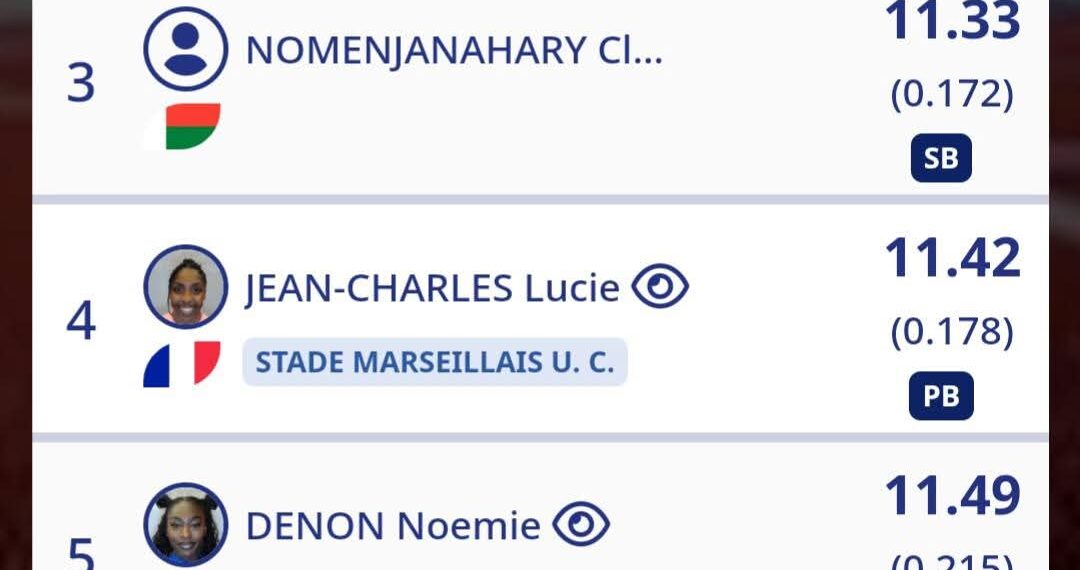1080x570 pixels.
Task: Click the 11.42 result time
Action: (953, 258)
